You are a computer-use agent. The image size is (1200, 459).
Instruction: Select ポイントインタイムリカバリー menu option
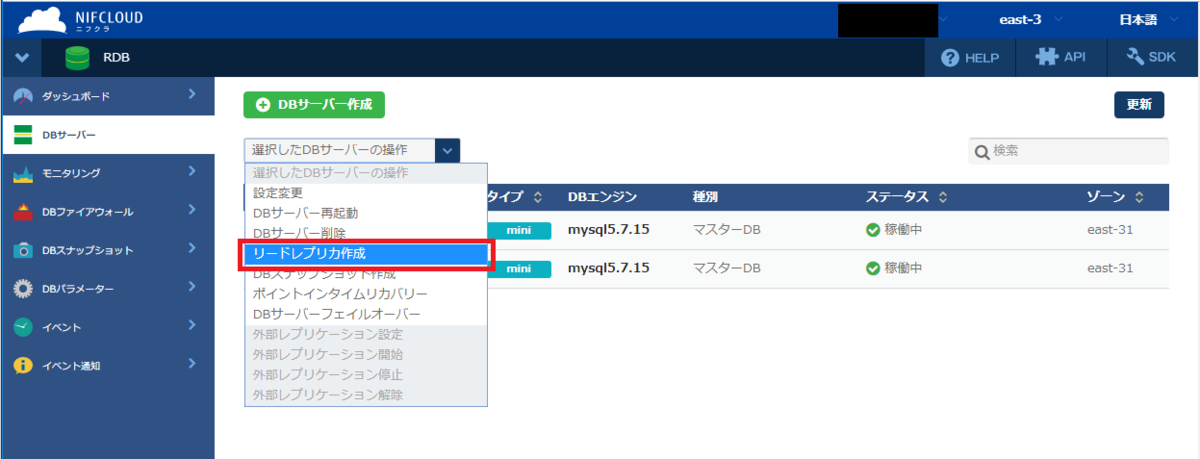coord(340,294)
